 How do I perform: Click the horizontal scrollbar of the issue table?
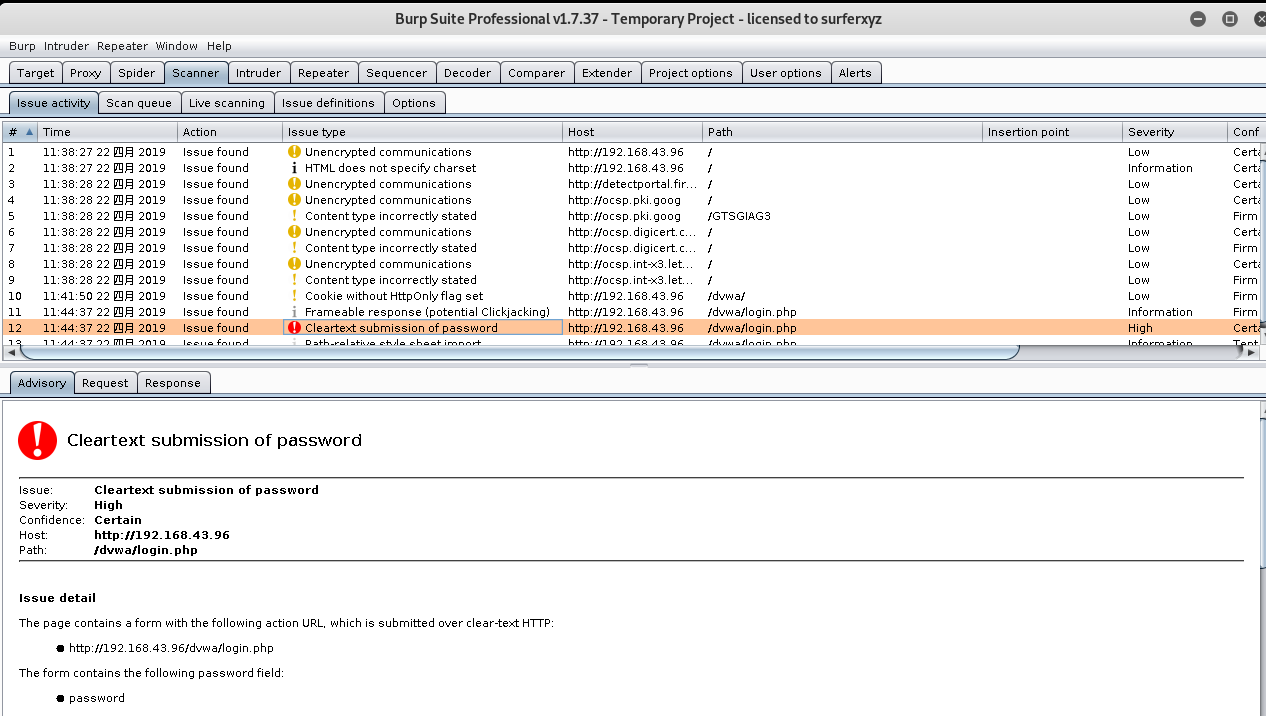coord(519,352)
